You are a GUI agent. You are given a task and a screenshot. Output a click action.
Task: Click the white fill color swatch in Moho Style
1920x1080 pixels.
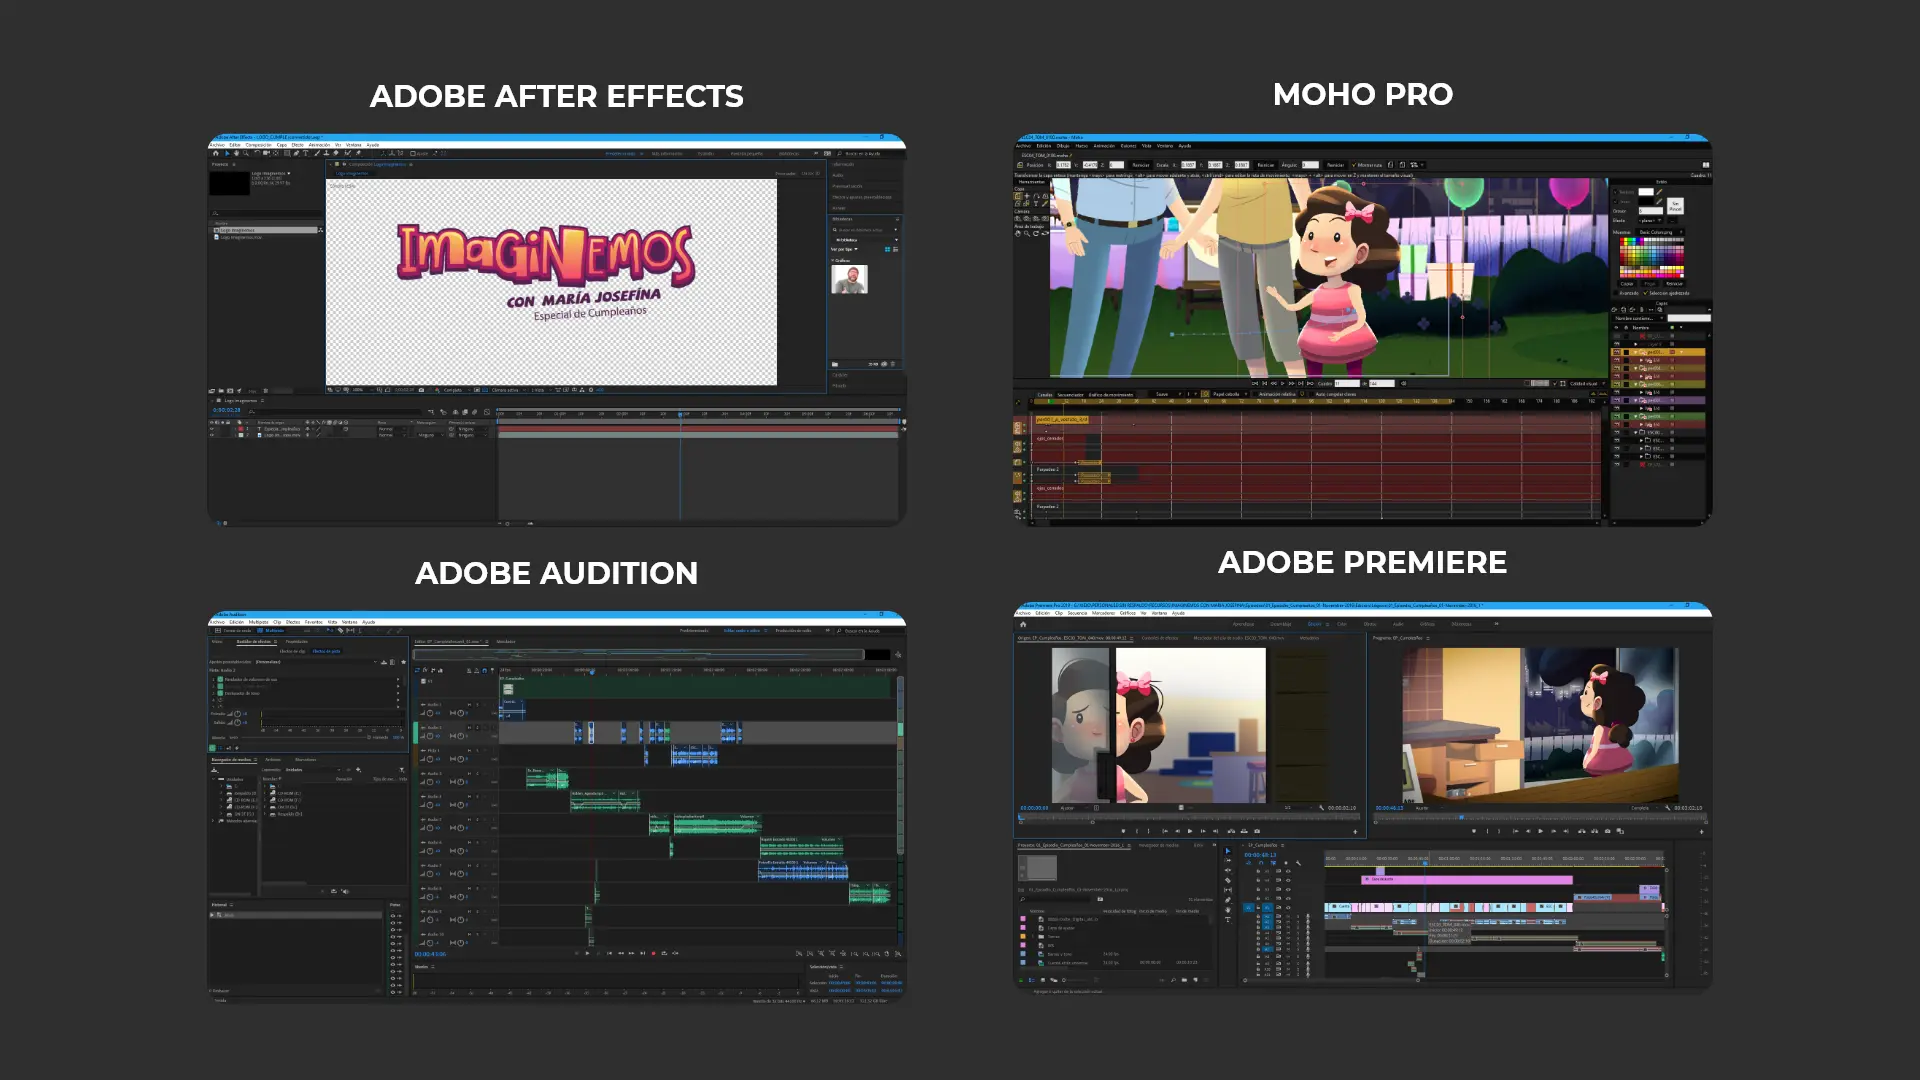(1646, 192)
